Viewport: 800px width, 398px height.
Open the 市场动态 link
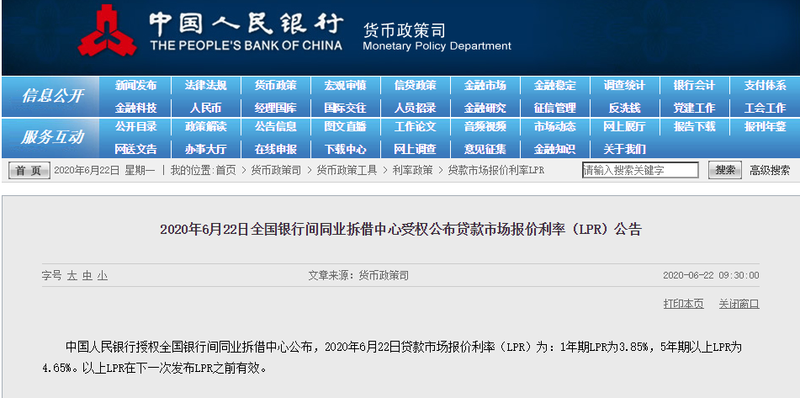click(555, 127)
